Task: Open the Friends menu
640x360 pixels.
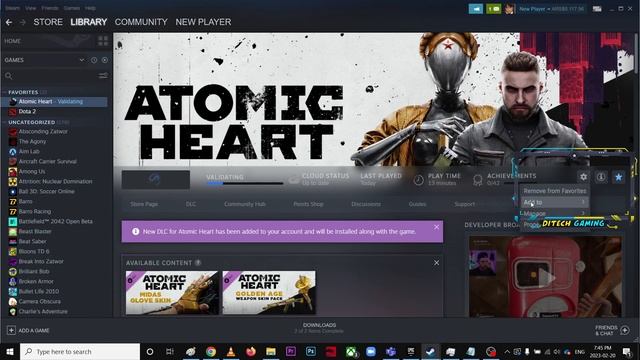Action: coord(50,8)
